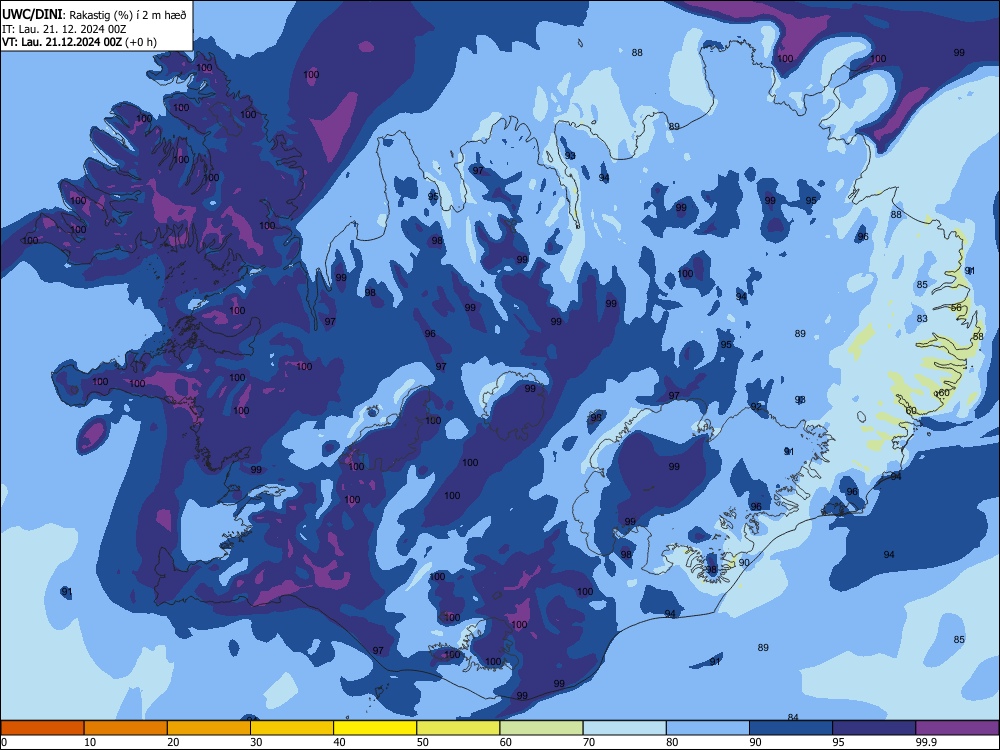Click the legend scale label "20"
The image size is (1000, 750).
pyautogui.click(x=173, y=742)
